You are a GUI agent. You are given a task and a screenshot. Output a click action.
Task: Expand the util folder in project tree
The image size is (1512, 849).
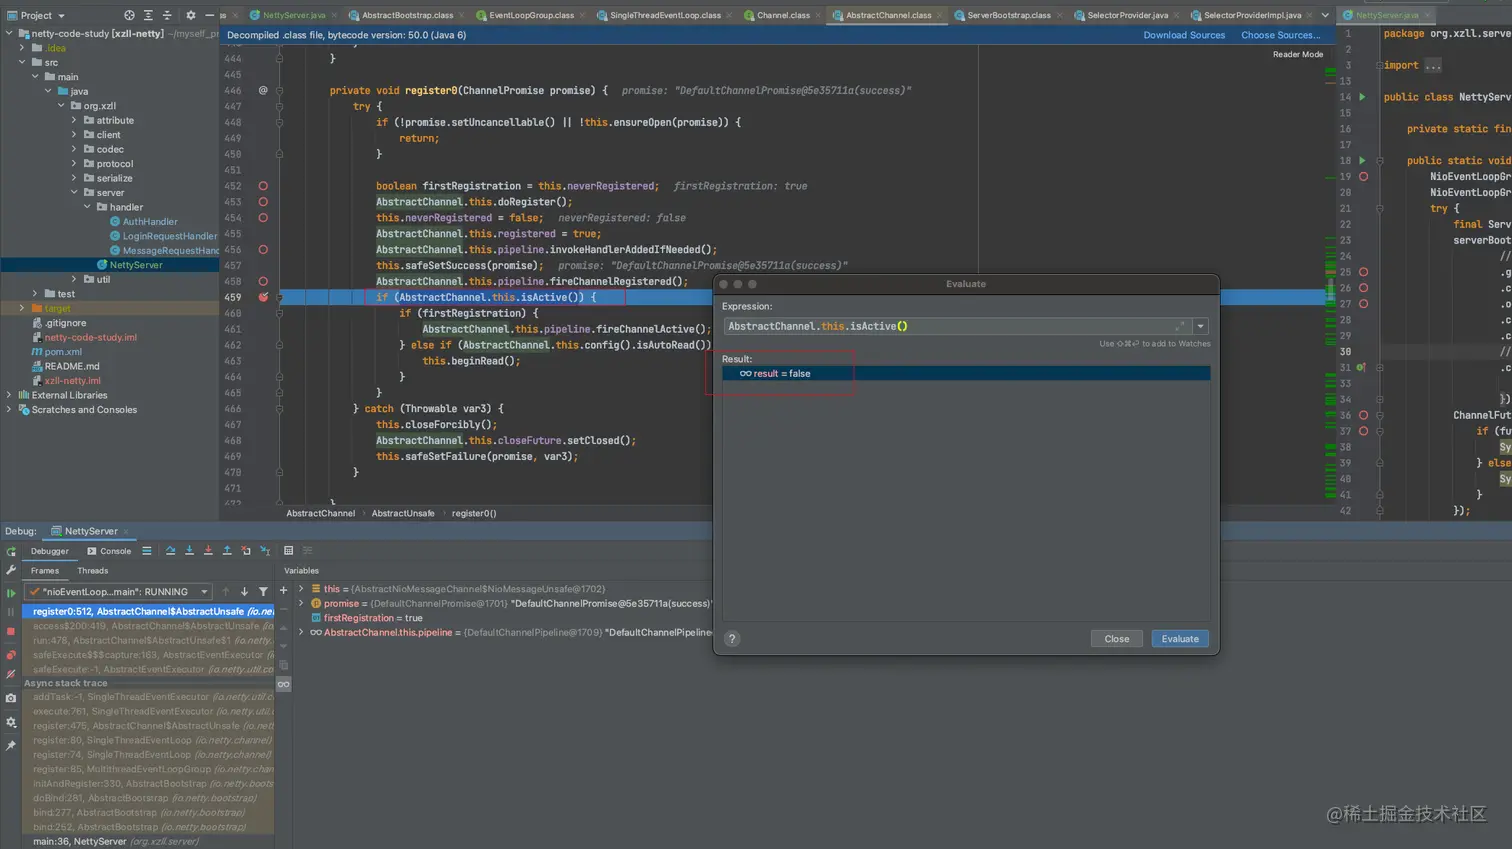[x=74, y=279]
